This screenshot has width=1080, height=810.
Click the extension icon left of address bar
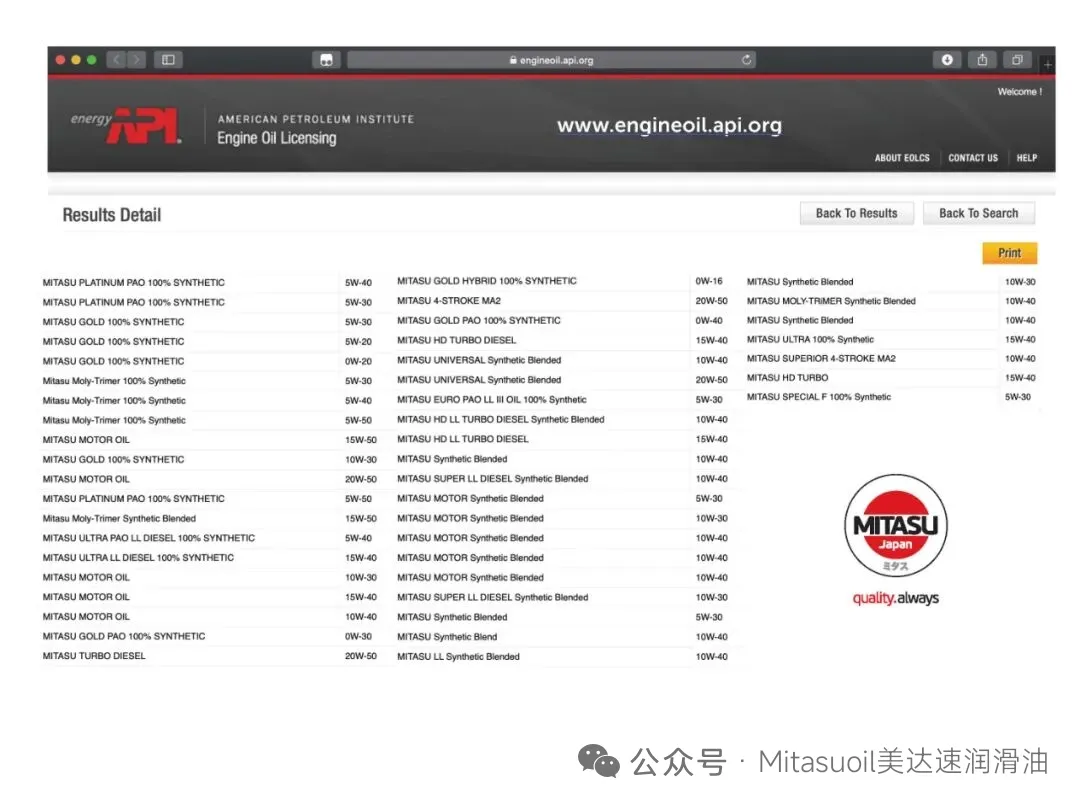(x=326, y=60)
